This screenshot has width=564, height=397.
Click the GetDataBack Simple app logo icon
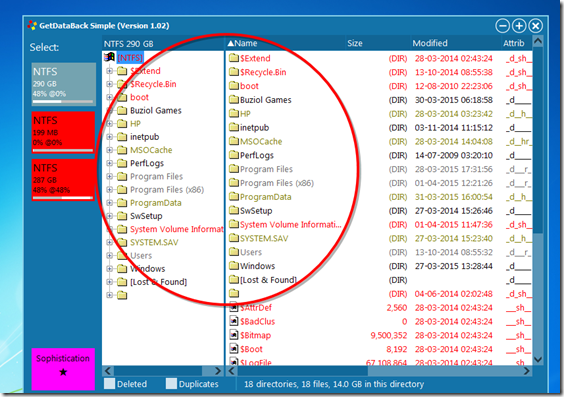click(32, 26)
